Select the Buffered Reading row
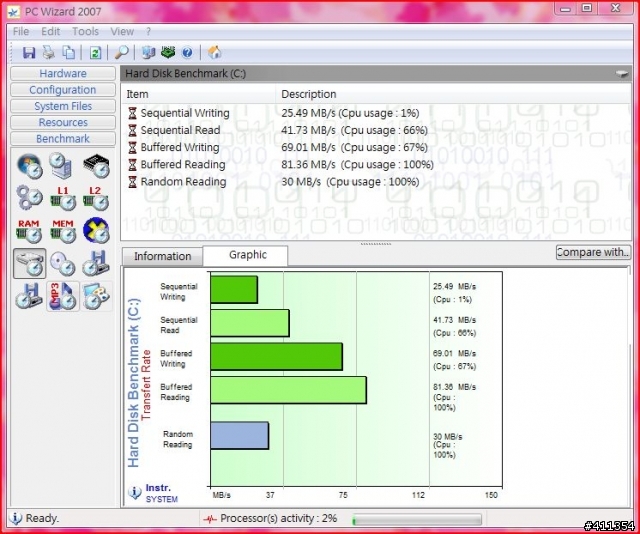 pos(376,165)
